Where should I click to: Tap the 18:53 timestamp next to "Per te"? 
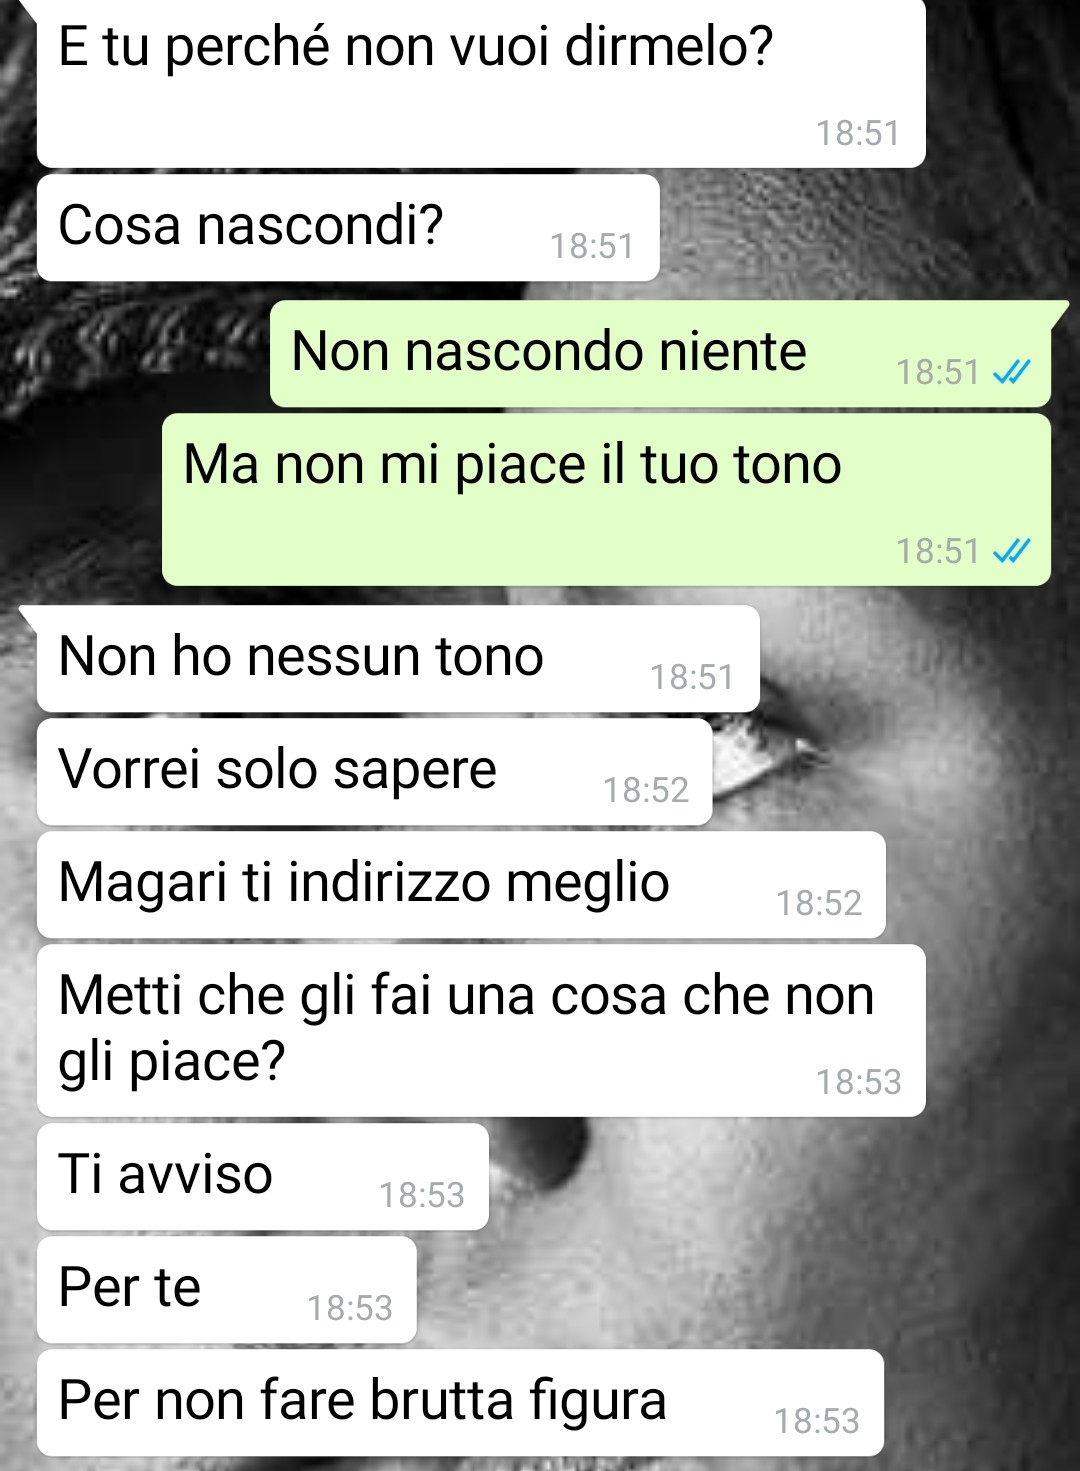coord(350,1308)
